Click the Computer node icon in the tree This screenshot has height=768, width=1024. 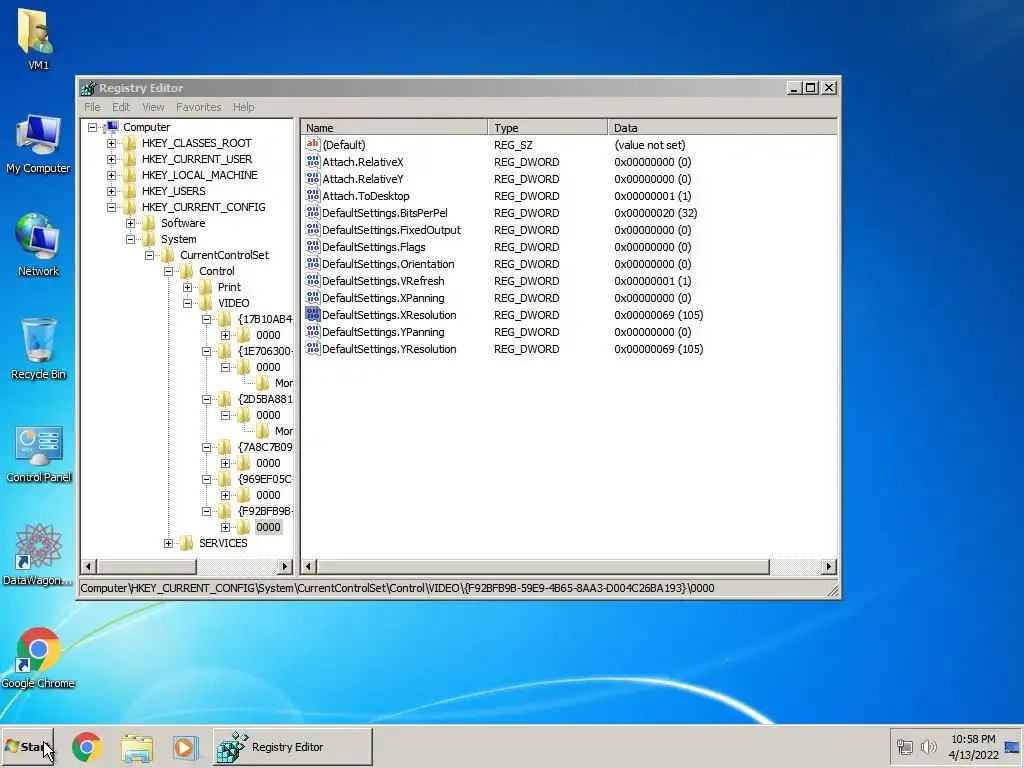[112, 127]
